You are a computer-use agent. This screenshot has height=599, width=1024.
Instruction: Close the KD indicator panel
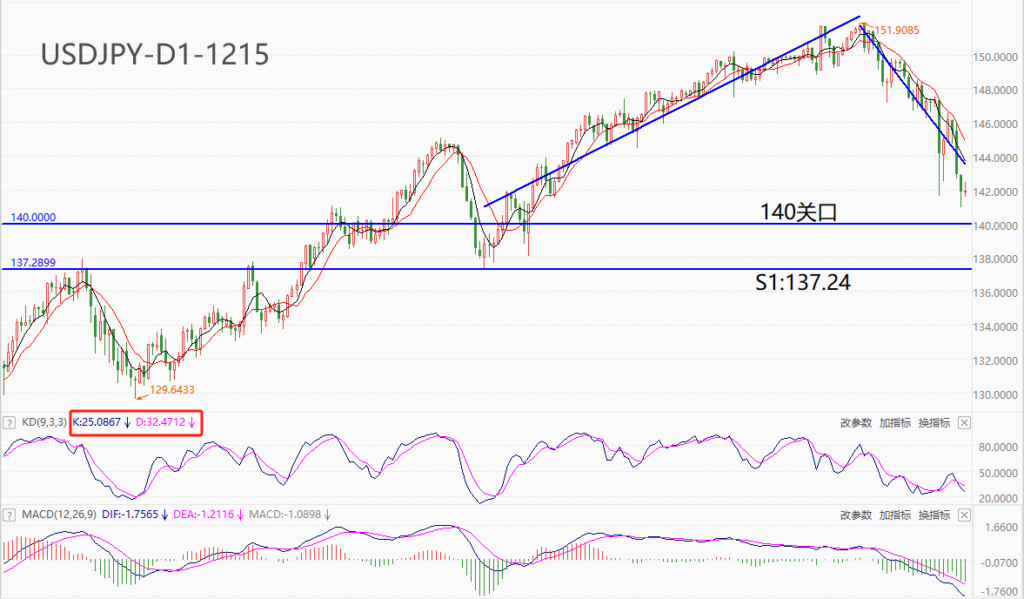[x=964, y=423]
